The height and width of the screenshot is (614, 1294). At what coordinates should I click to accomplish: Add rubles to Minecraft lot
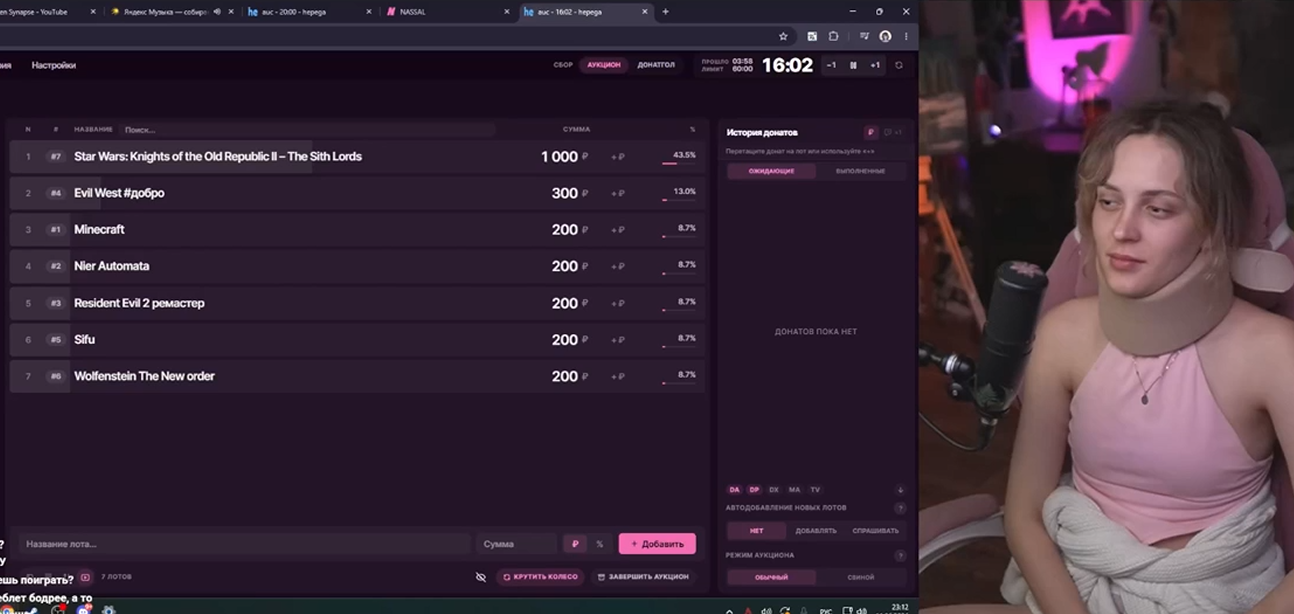[618, 230]
